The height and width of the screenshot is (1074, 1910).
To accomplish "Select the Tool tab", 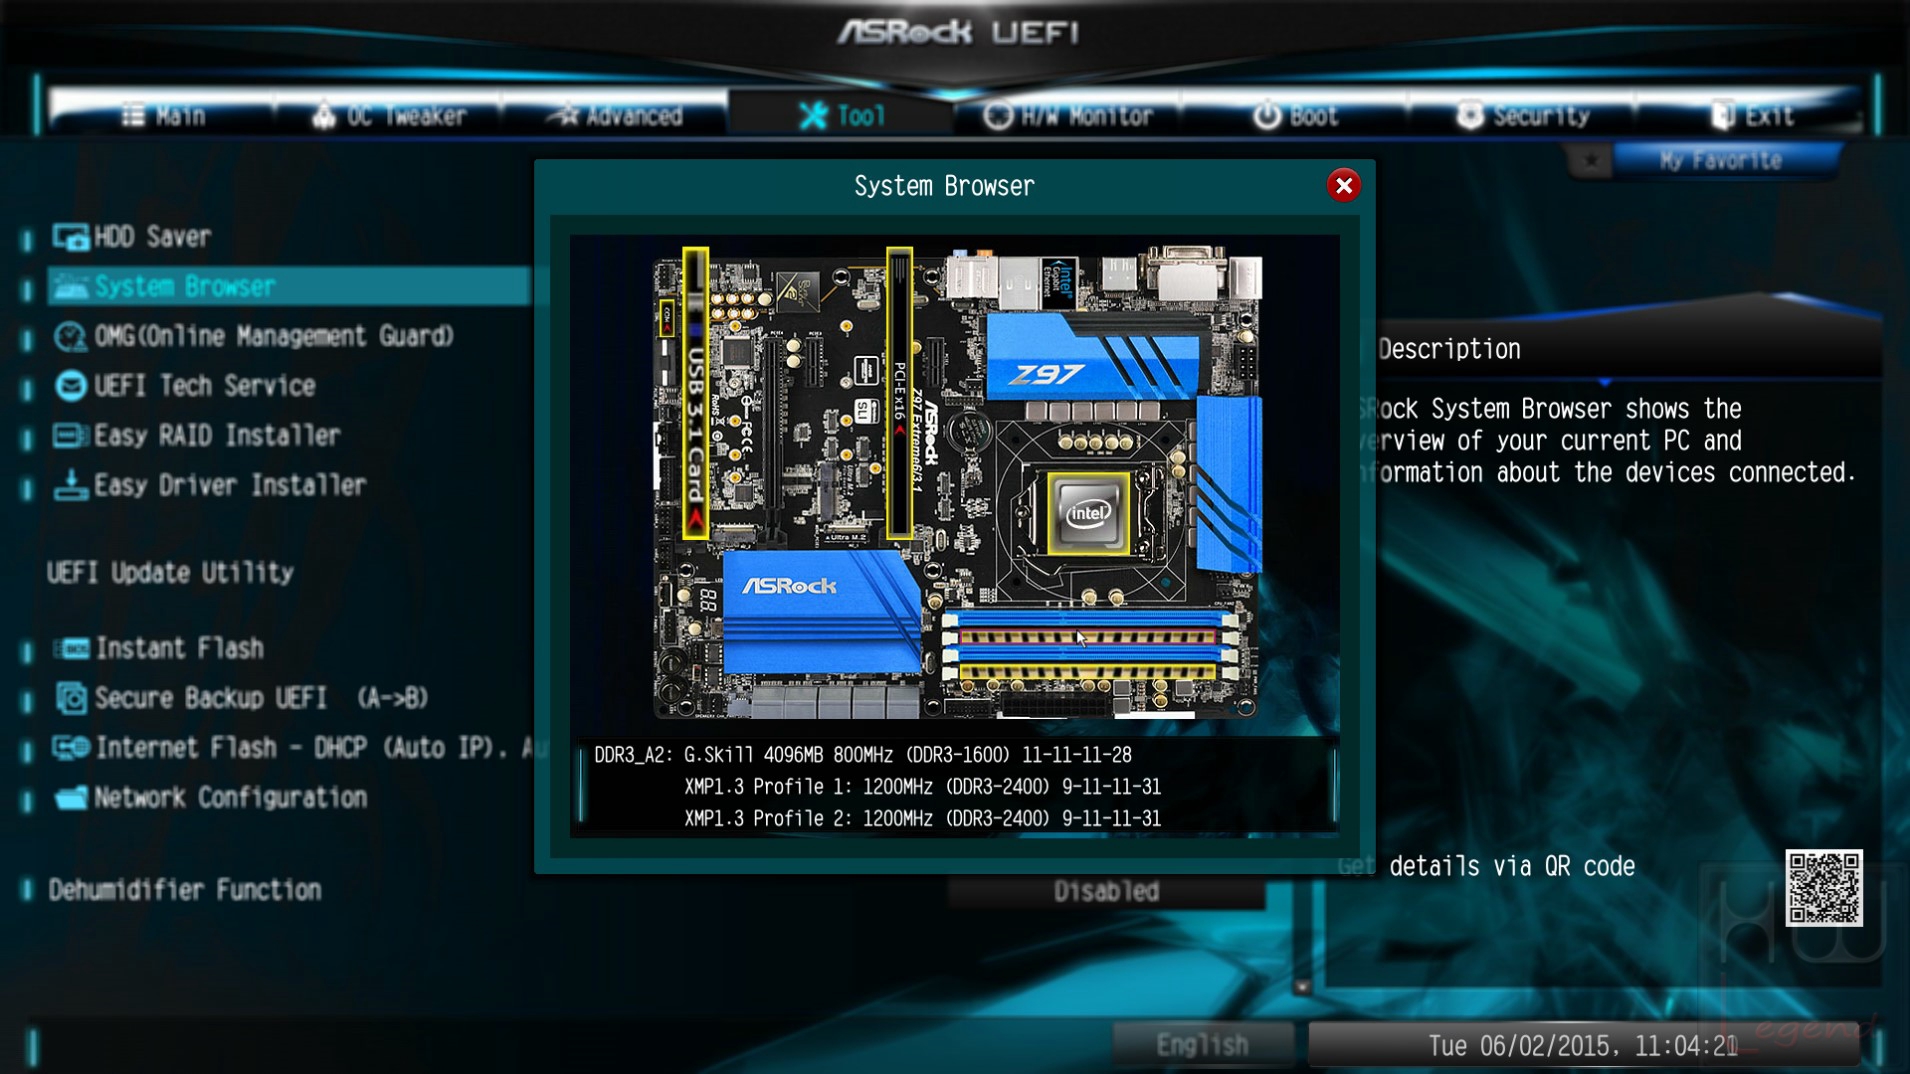I will [x=841, y=116].
